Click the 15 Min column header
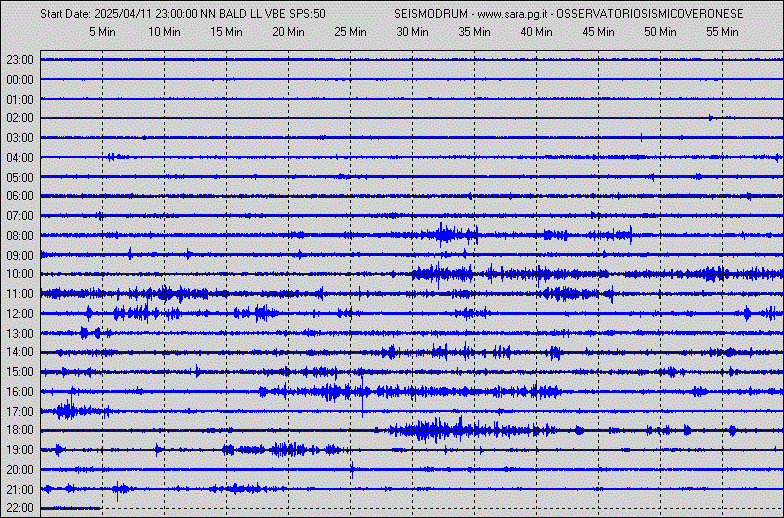The image size is (784, 518). pyautogui.click(x=226, y=32)
